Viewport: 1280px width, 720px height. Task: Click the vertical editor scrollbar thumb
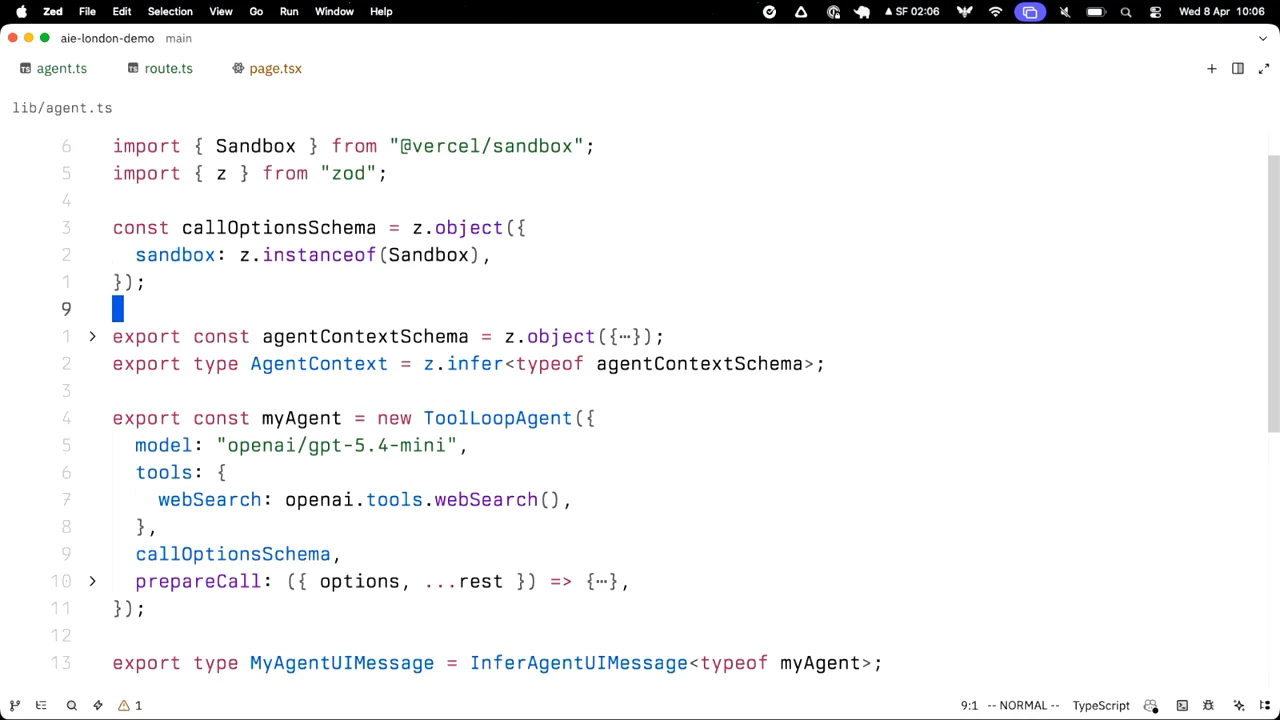tap(1273, 294)
